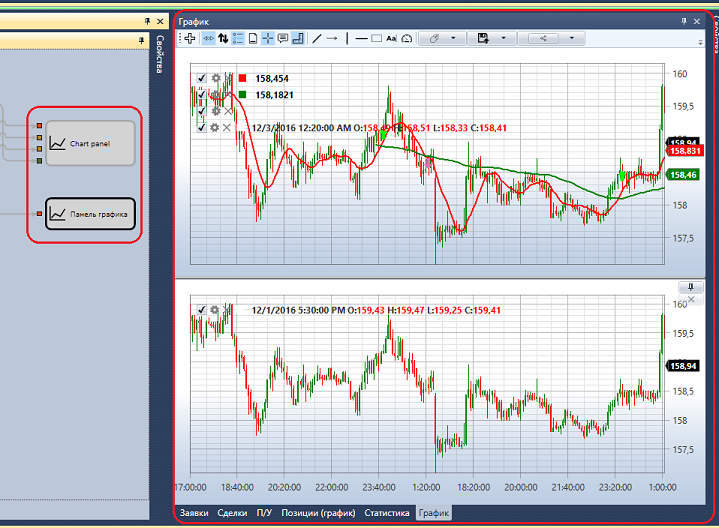The width and height of the screenshot is (719, 528).
Task: Toggle the horizontal scroll arrows tool
Action: pyautogui.click(x=208, y=39)
